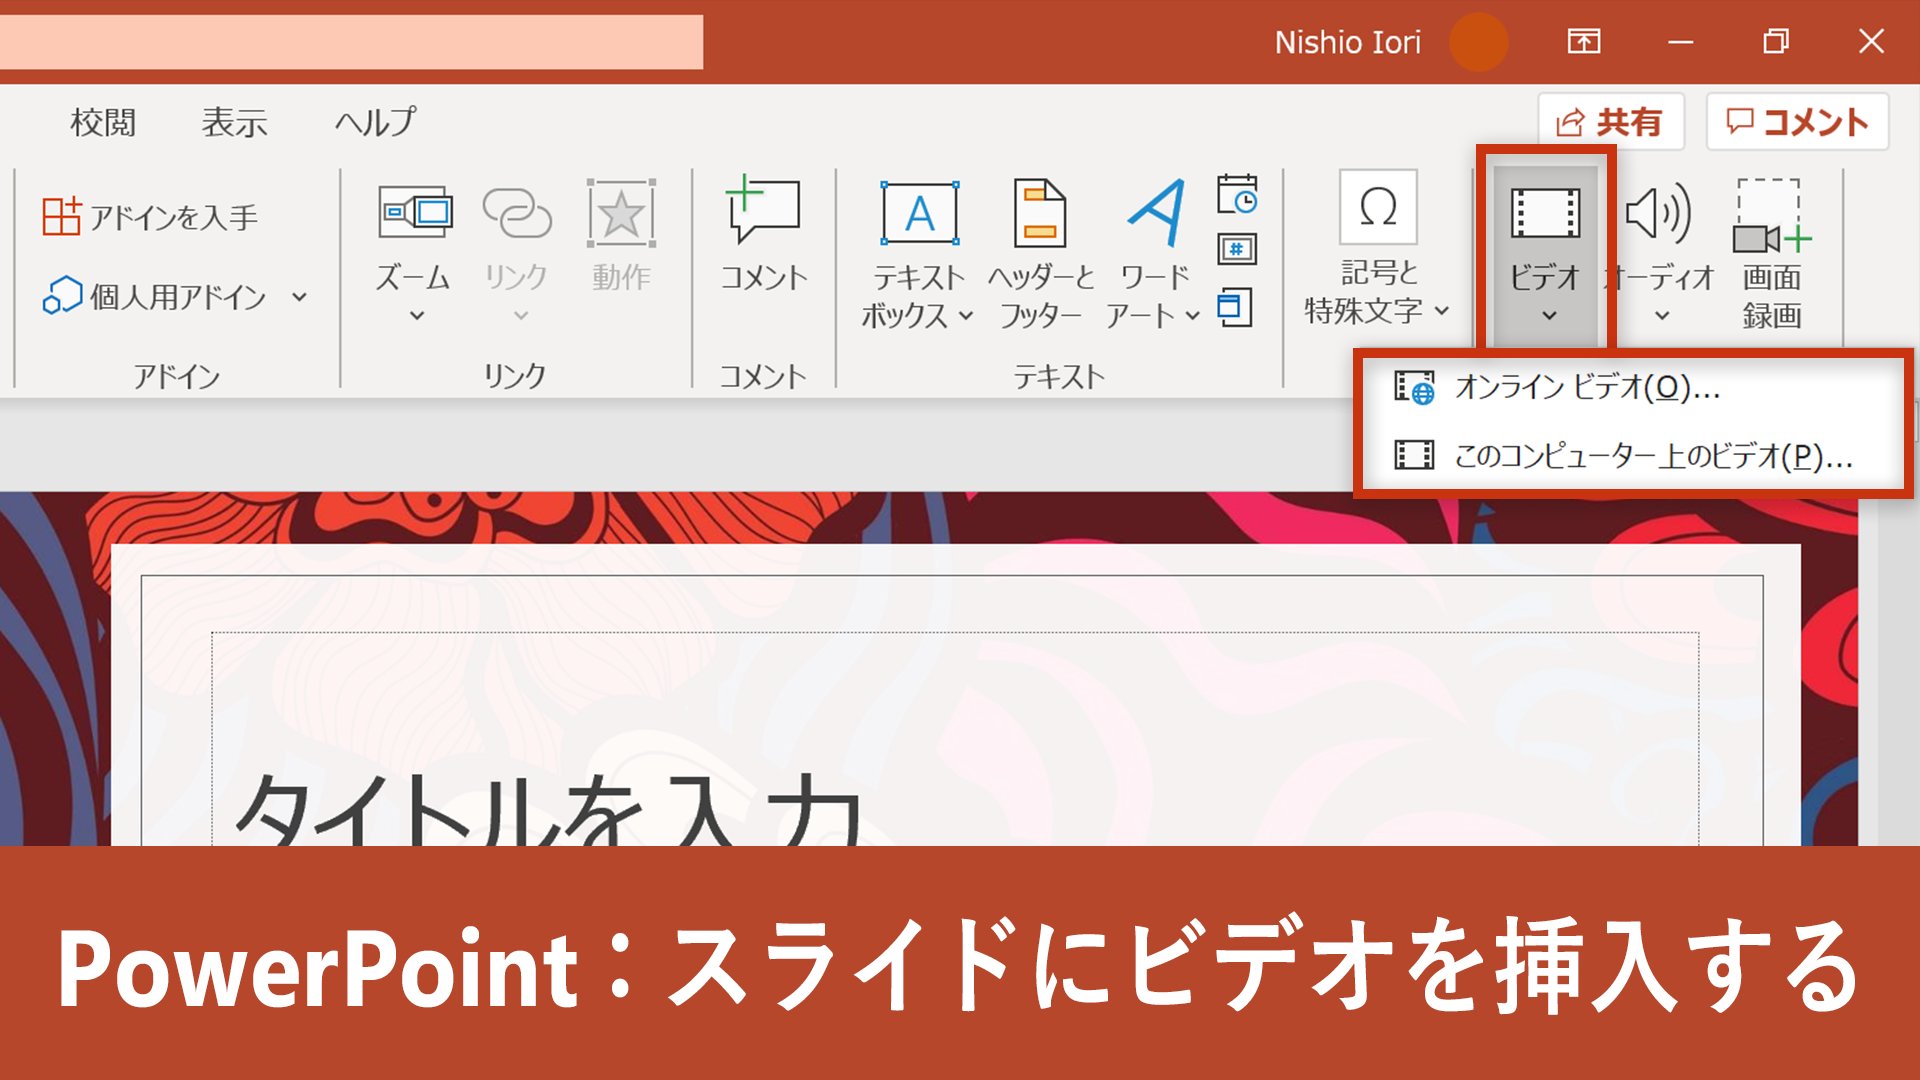Click the Audio (オーディオ) speaker icon
This screenshot has height=1080, width=1920.
click(1658, 213)
